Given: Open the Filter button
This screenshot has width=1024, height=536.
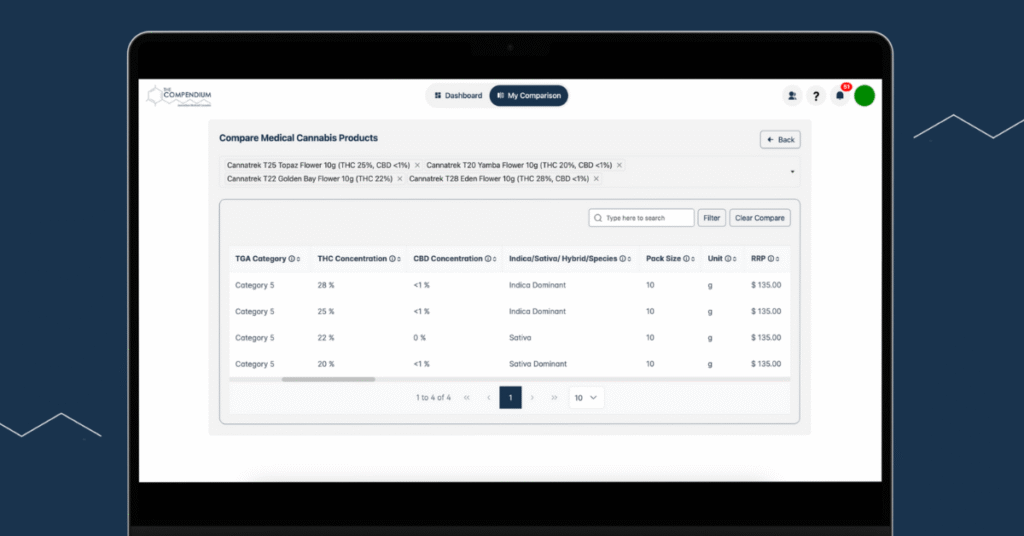Looking at the screenshot, I should pyautogui.click(x=712, y=218).
